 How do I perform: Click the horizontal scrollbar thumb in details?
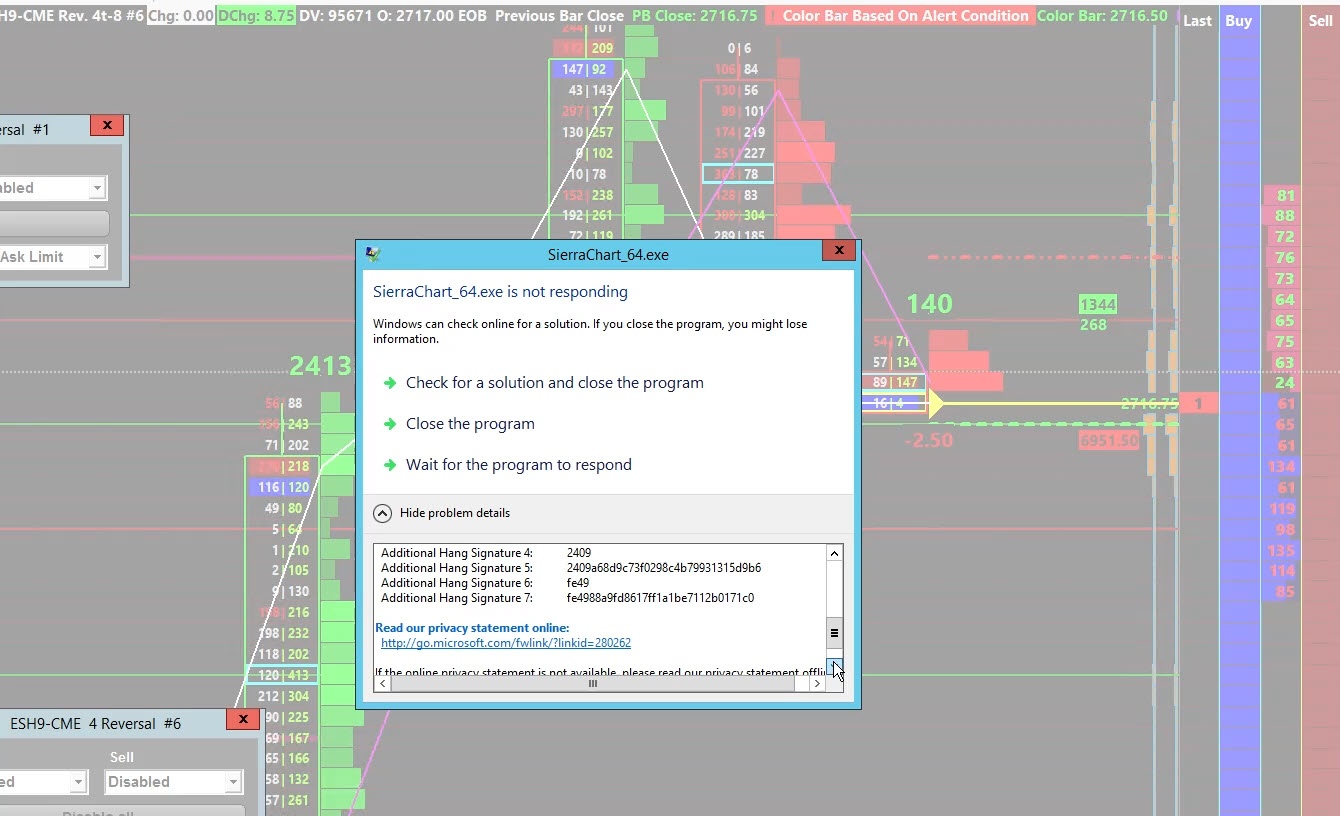(x=592, y=684)
